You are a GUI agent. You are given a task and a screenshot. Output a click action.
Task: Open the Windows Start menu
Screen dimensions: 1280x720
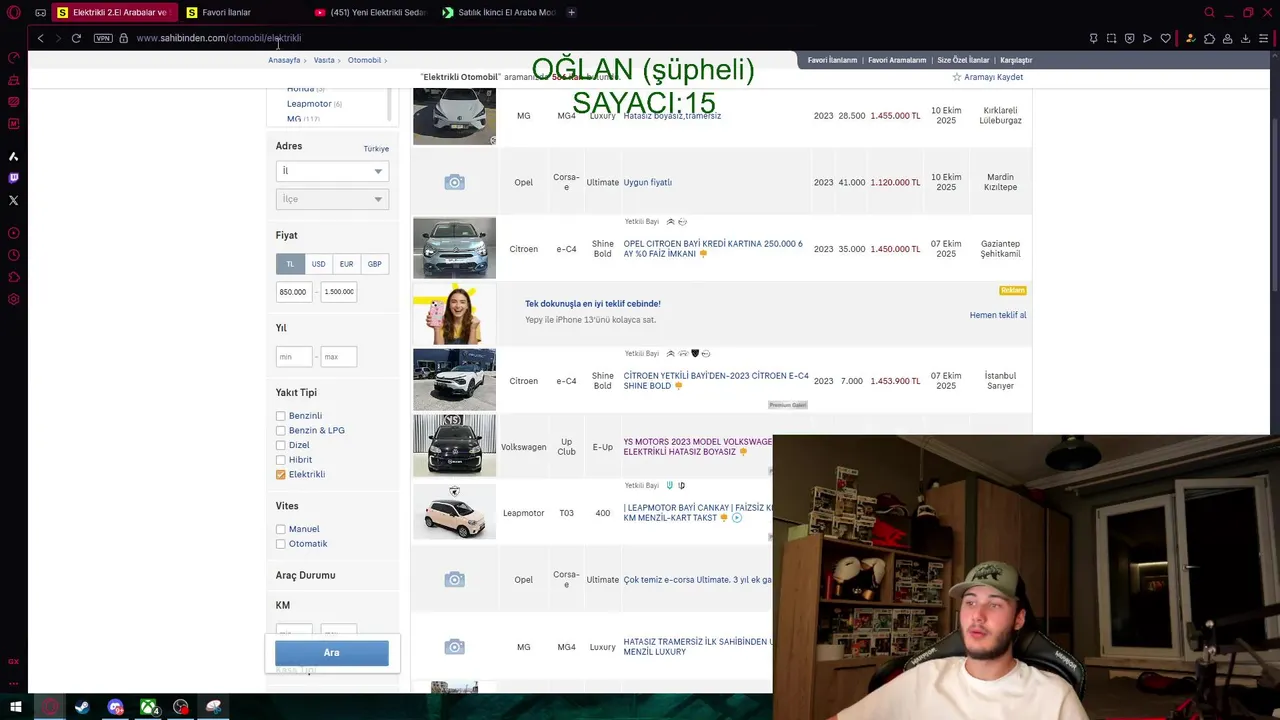16,707
